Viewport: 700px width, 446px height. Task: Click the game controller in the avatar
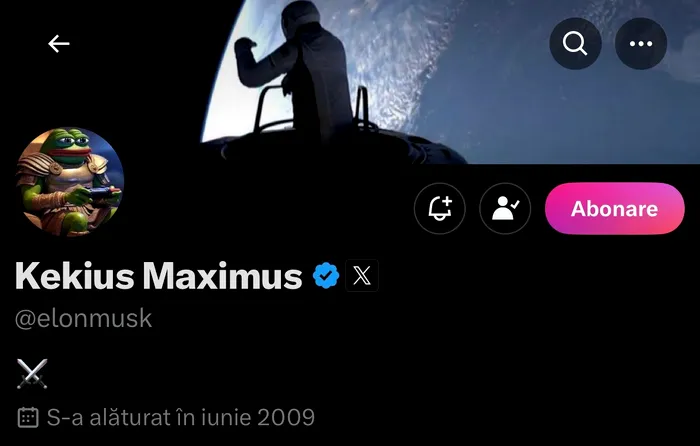(x=102, y=193)
